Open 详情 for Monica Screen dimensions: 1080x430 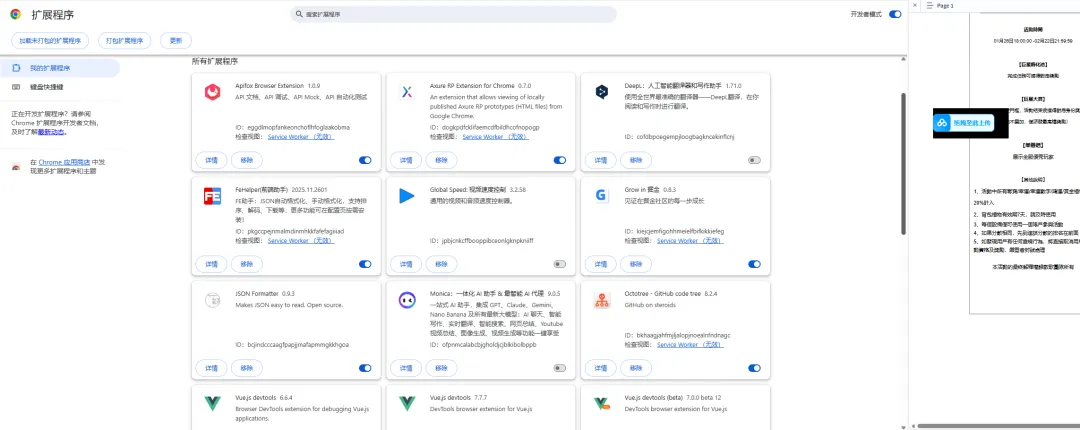[x=406, y=368]
